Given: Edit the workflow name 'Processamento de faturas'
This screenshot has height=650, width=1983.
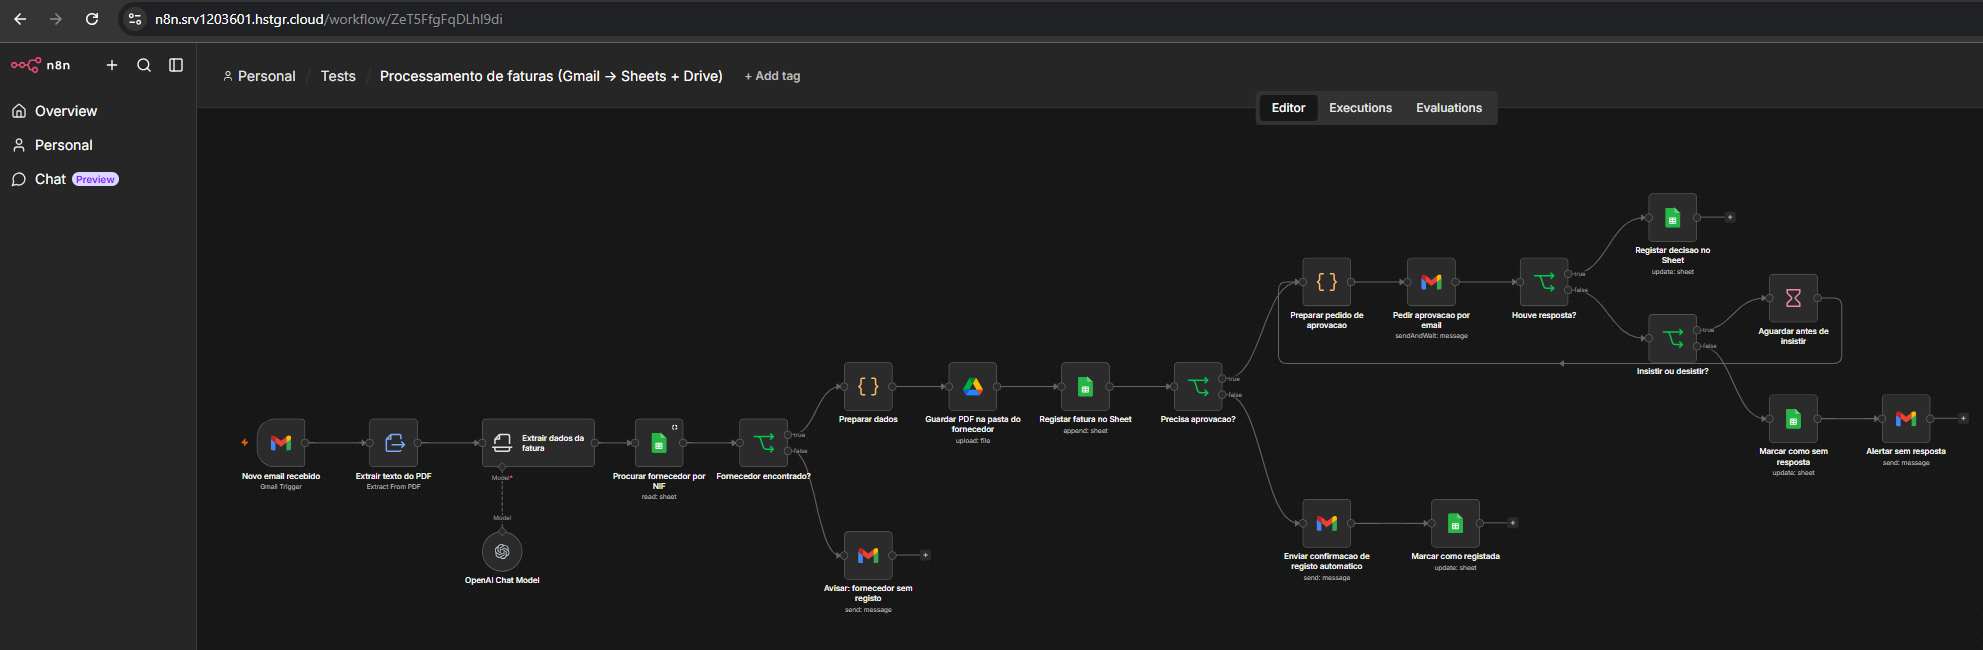Looking at the screenshot, I should pos(551,76).
